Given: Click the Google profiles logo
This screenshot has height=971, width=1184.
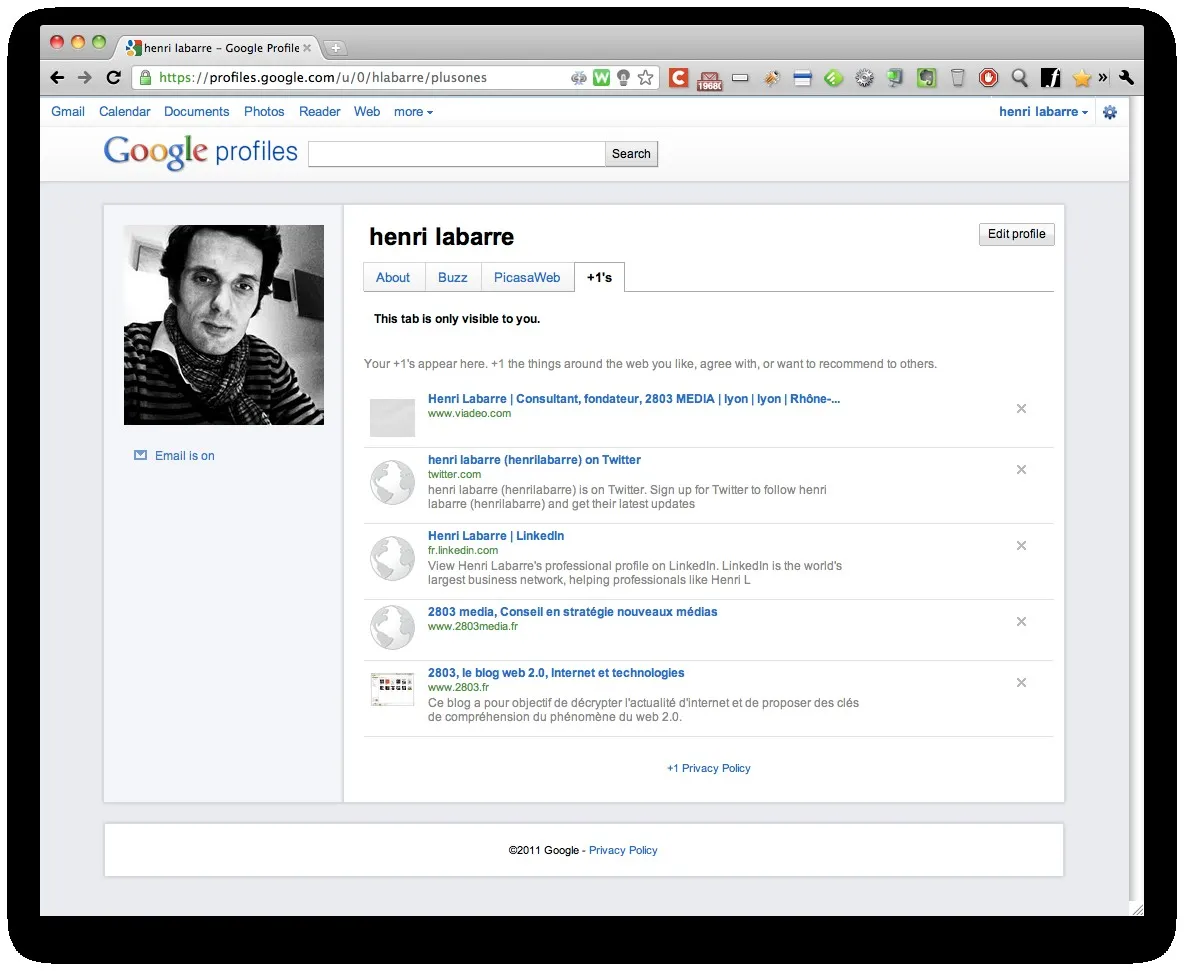Looking at the screenshot, I should click(x=200, y=152).
